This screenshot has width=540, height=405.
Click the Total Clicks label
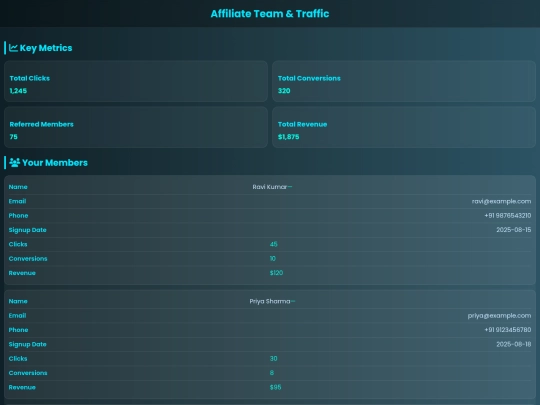tap(30, 78)
